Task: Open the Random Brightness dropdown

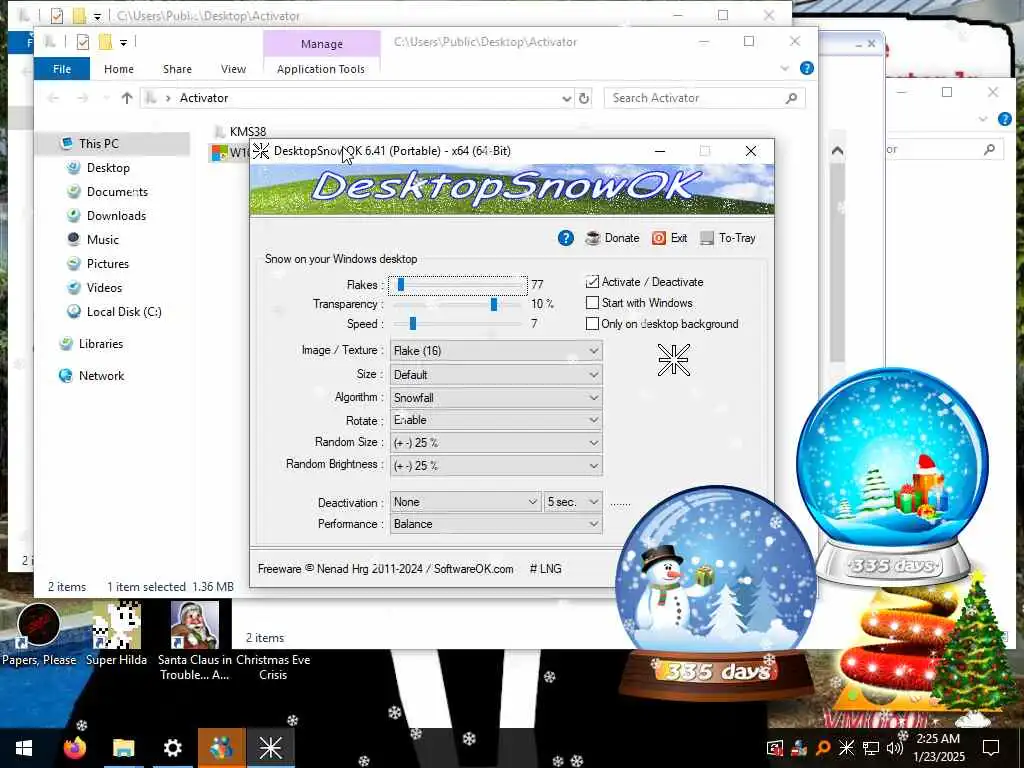Action: coord(496,466)
